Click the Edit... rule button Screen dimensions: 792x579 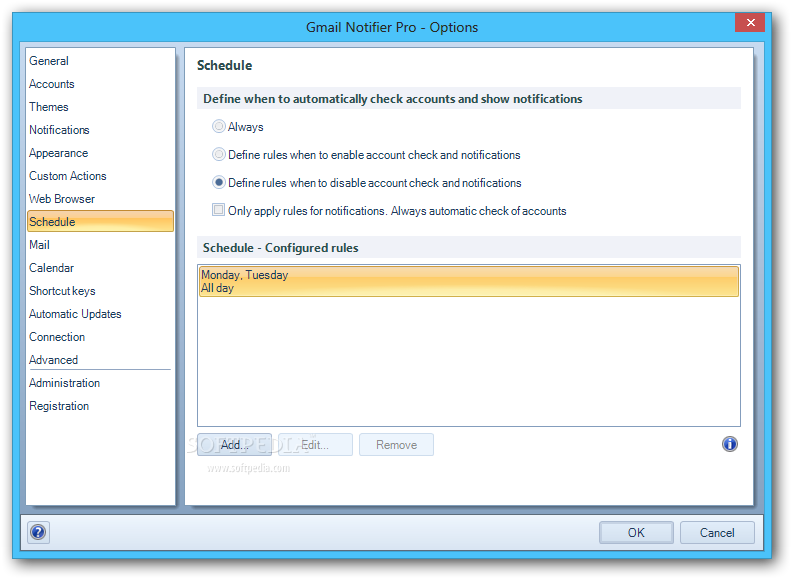[x=315, y=445]
